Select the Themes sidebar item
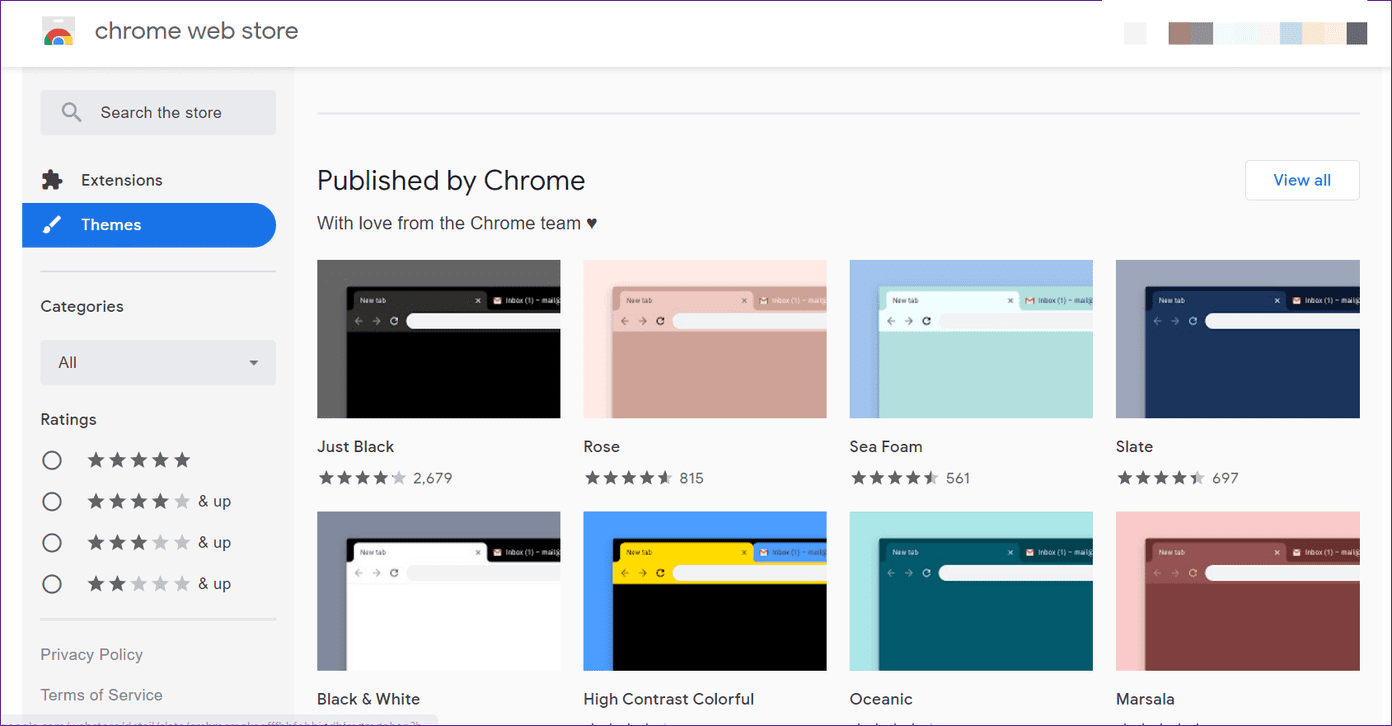1392x726 pixels. pos(149,225)
